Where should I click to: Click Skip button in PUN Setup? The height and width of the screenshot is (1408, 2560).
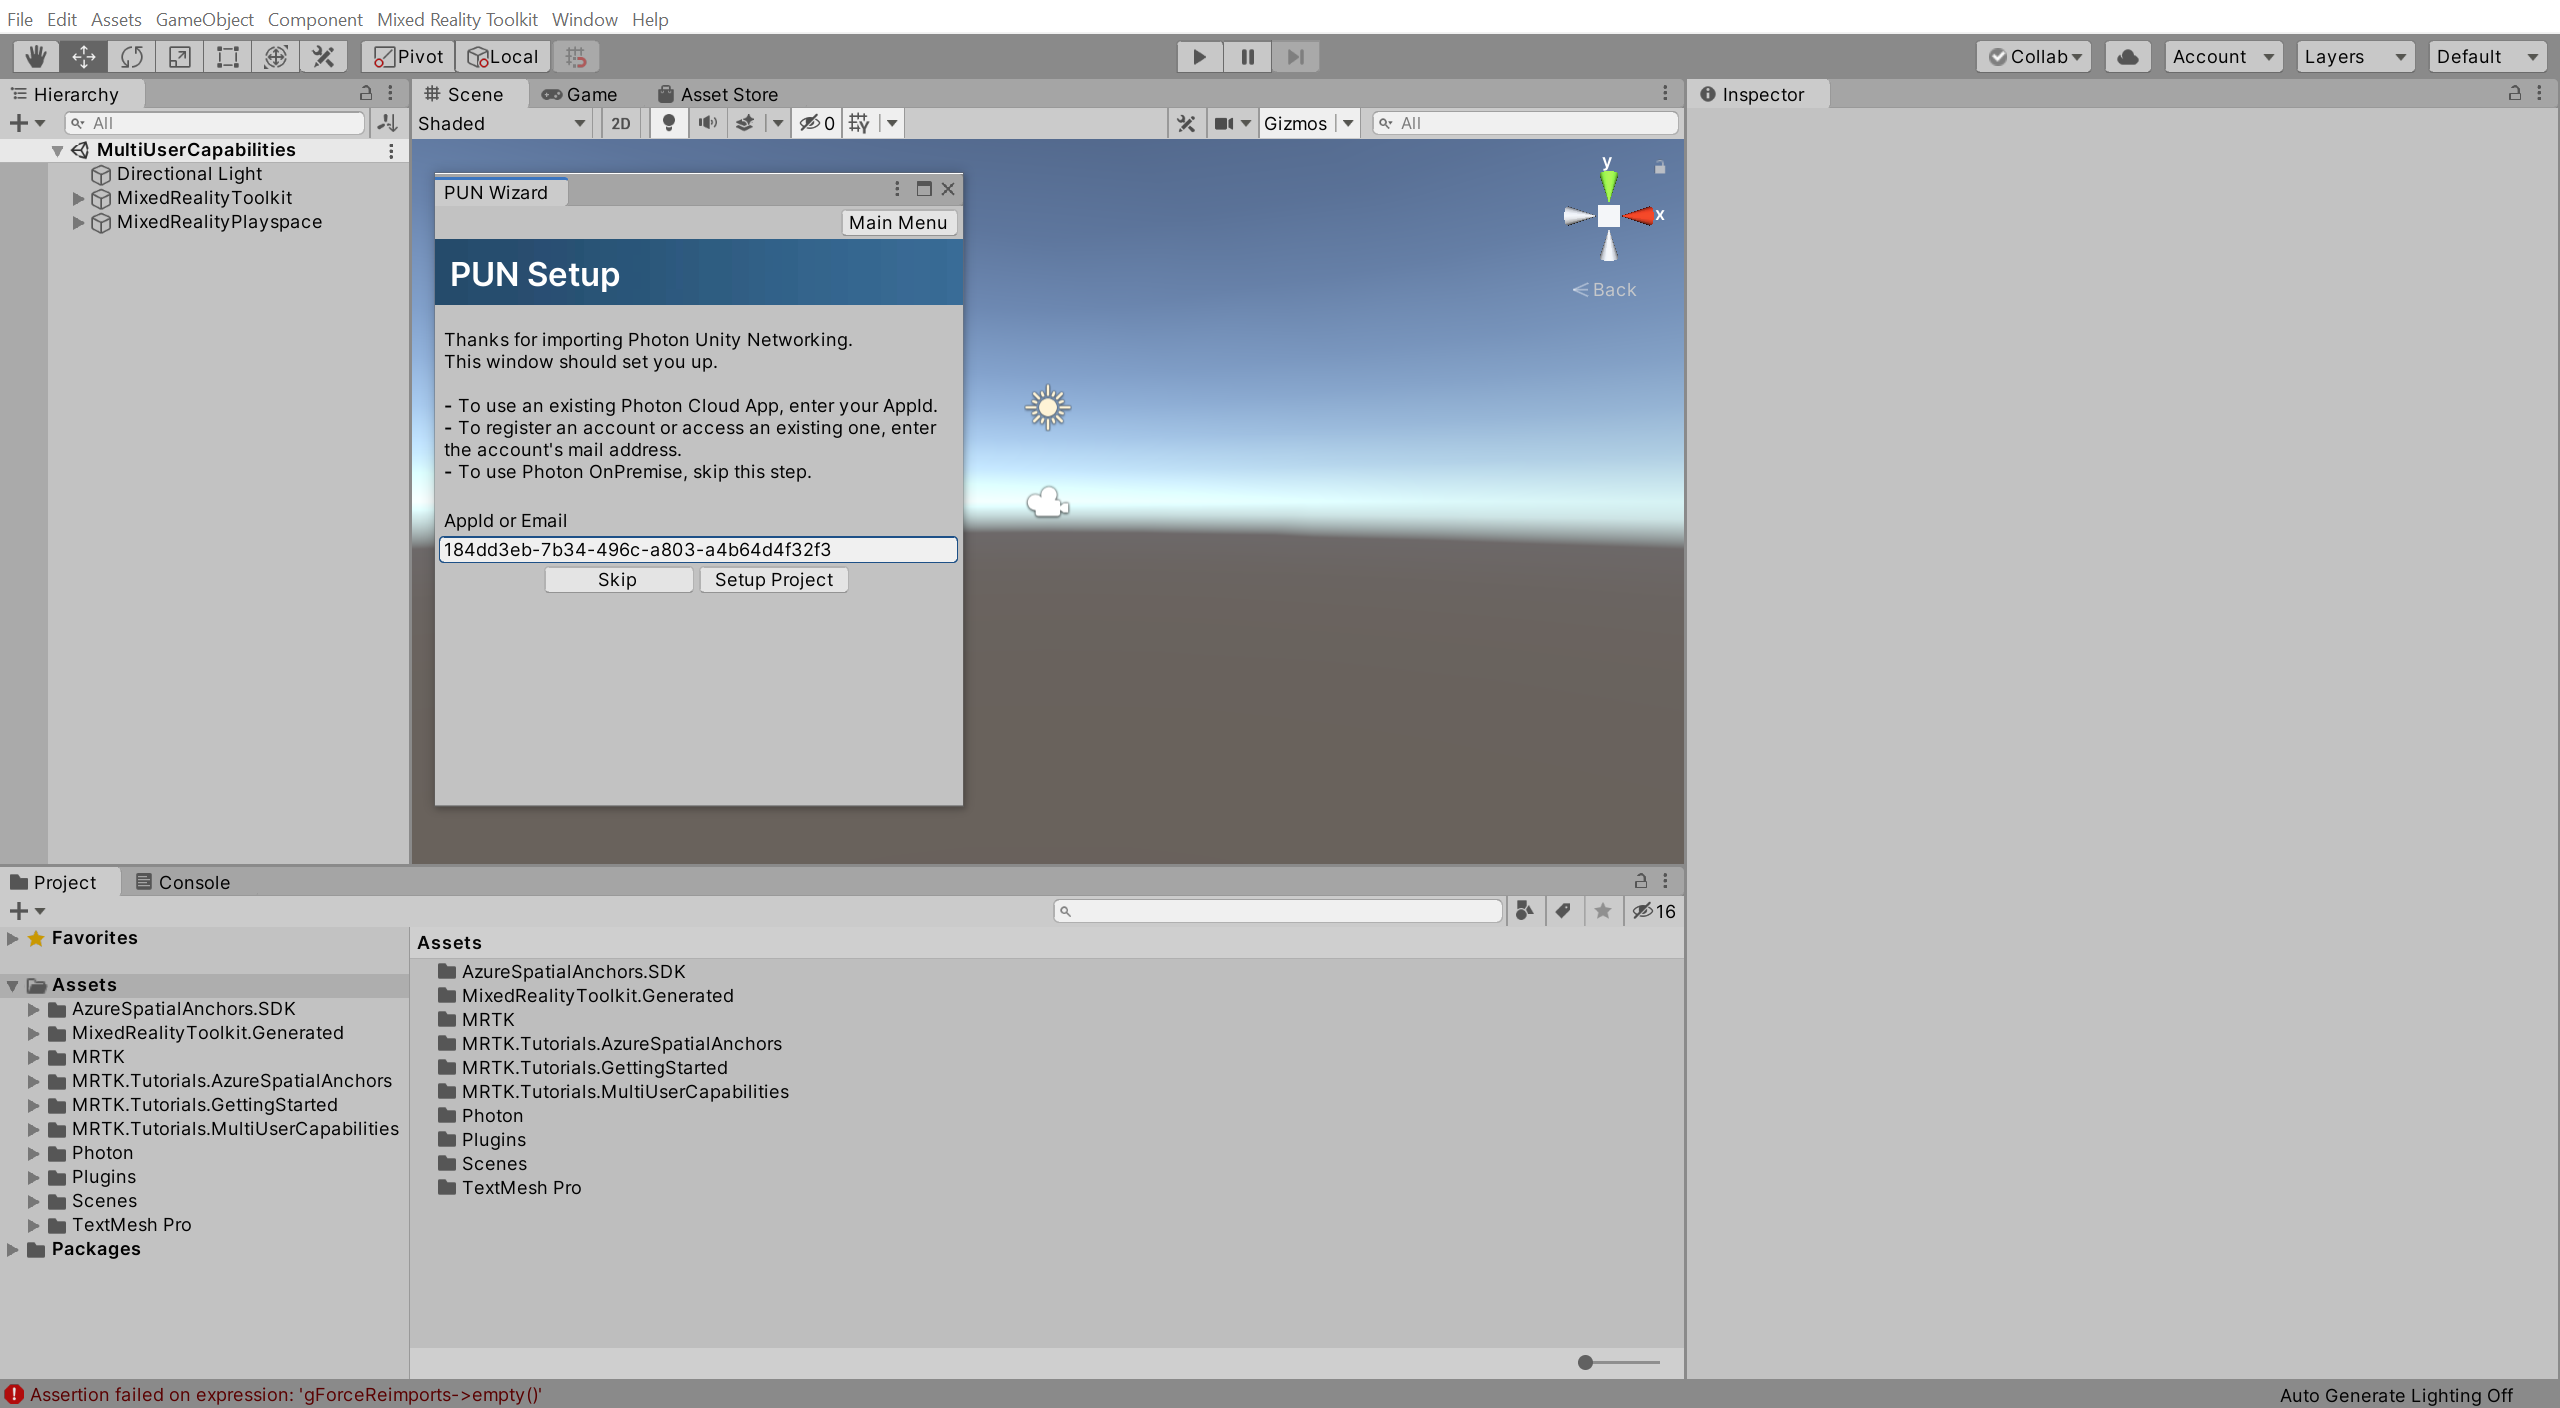tap(619, 577)
